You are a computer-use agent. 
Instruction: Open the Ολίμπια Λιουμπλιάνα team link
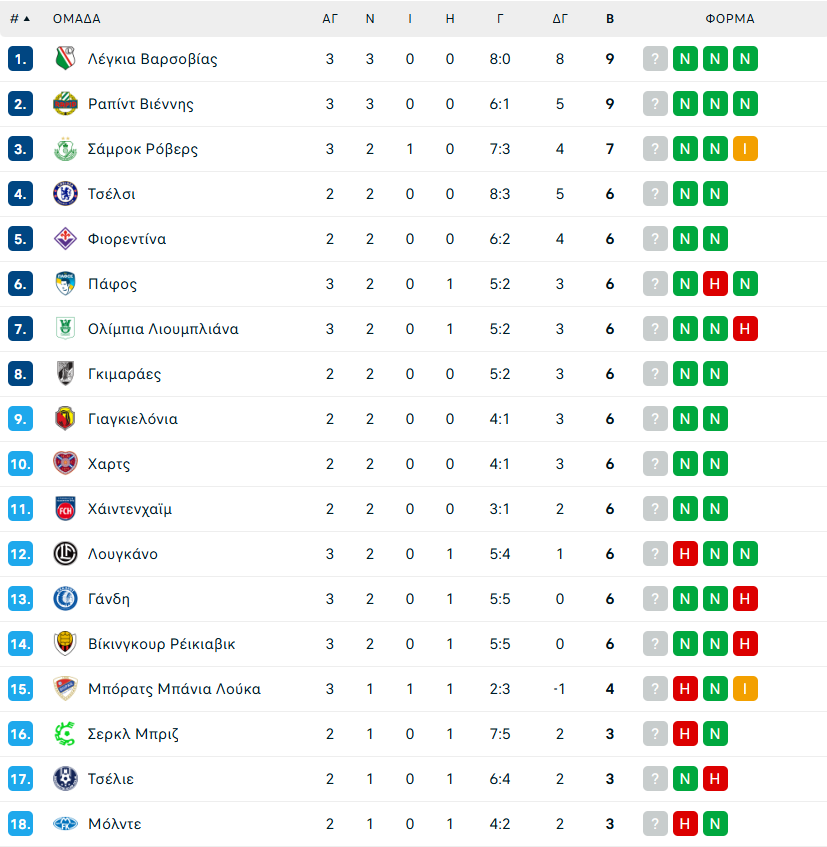(163, 329)
